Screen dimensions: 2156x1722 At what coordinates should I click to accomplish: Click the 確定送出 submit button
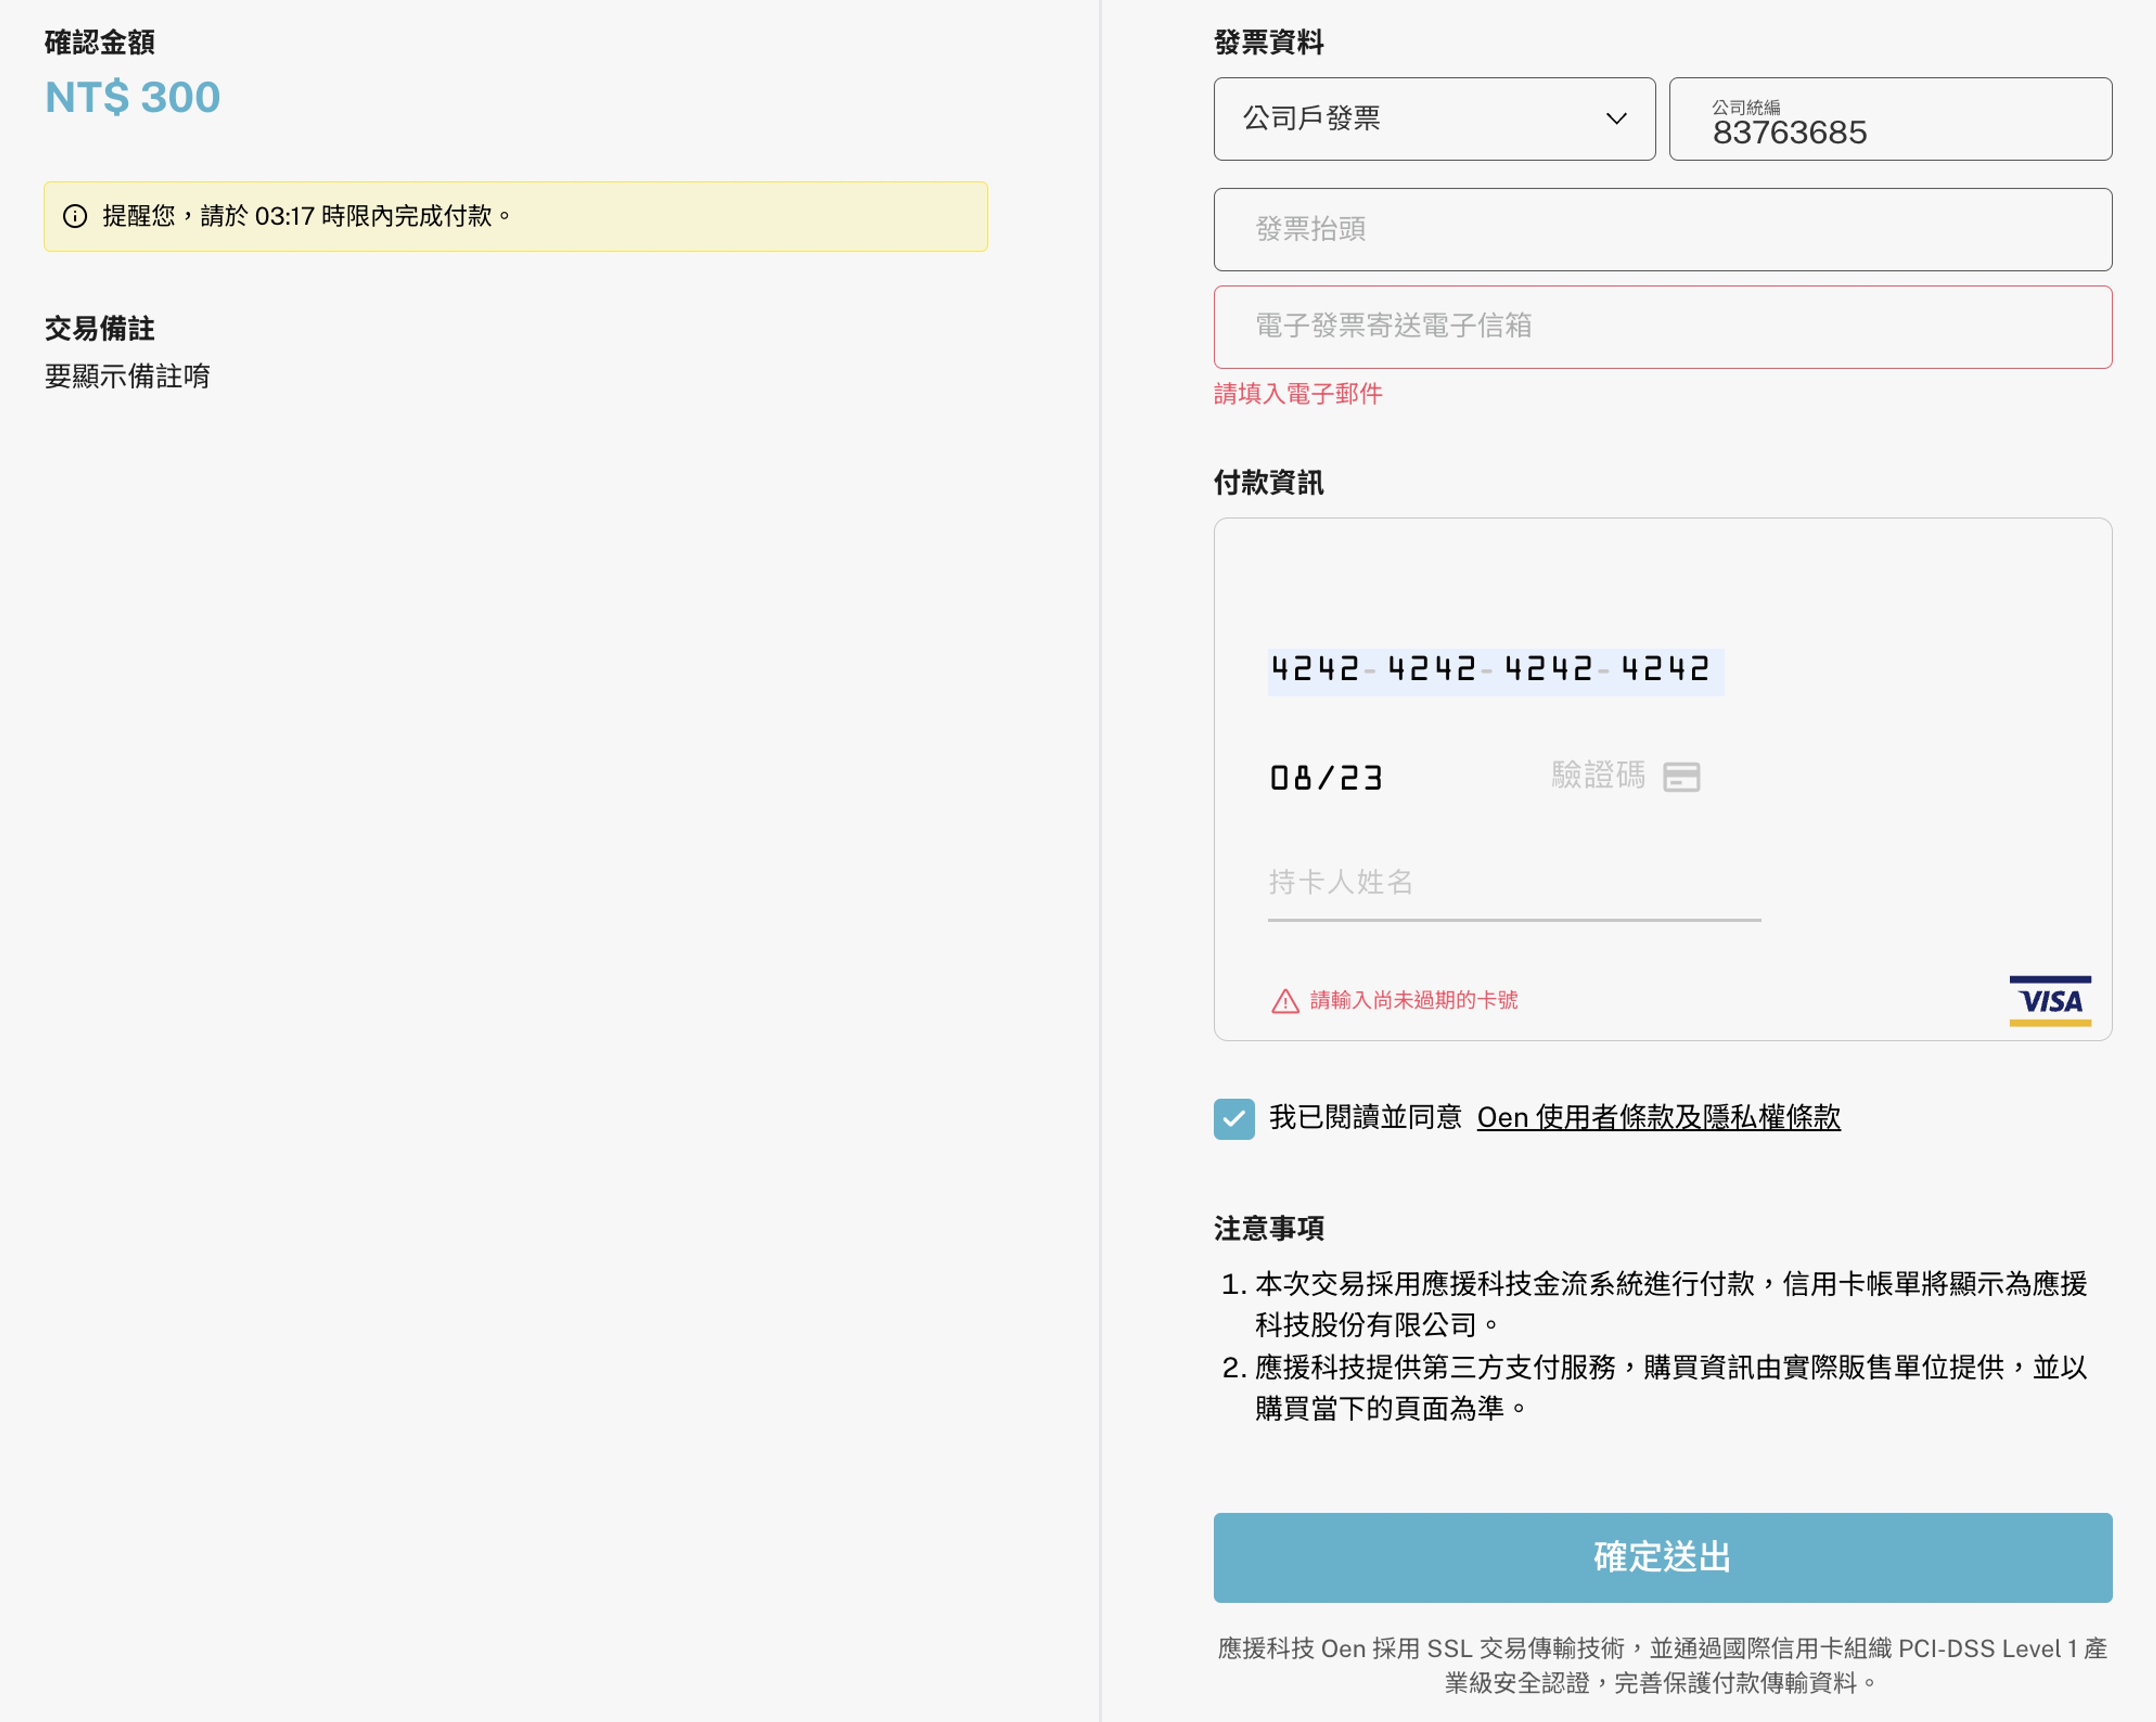[x=1662, y=1557]
